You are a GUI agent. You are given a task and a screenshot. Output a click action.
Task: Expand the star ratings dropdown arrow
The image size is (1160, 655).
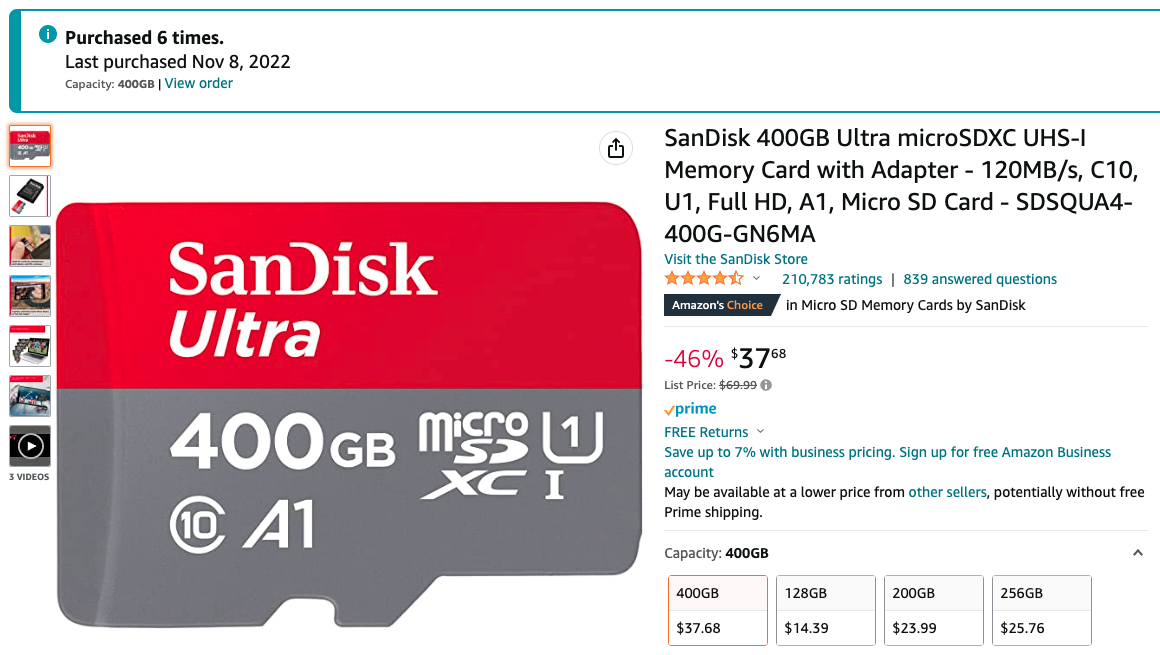756,279
